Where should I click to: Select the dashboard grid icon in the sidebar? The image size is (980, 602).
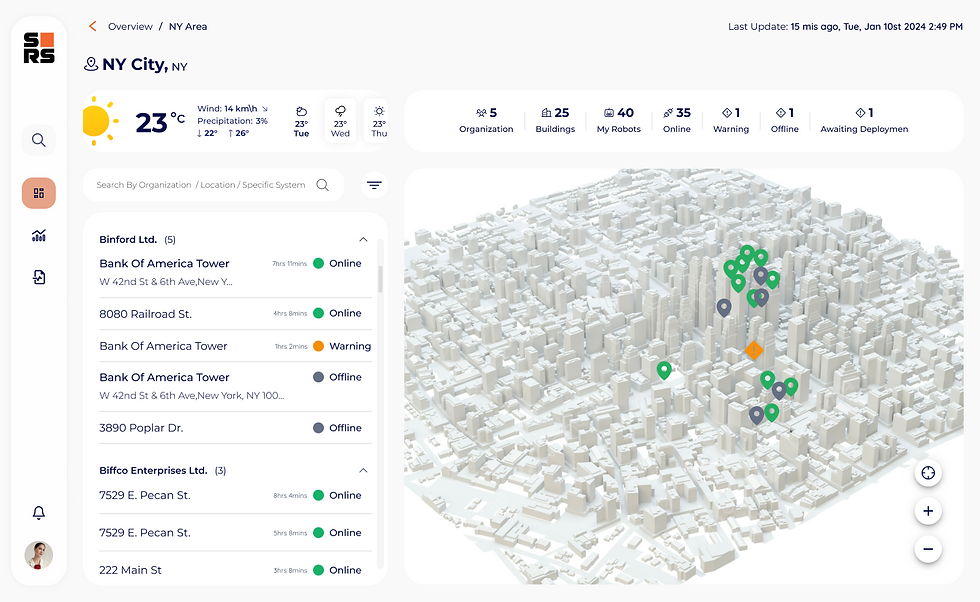point(38,192)
